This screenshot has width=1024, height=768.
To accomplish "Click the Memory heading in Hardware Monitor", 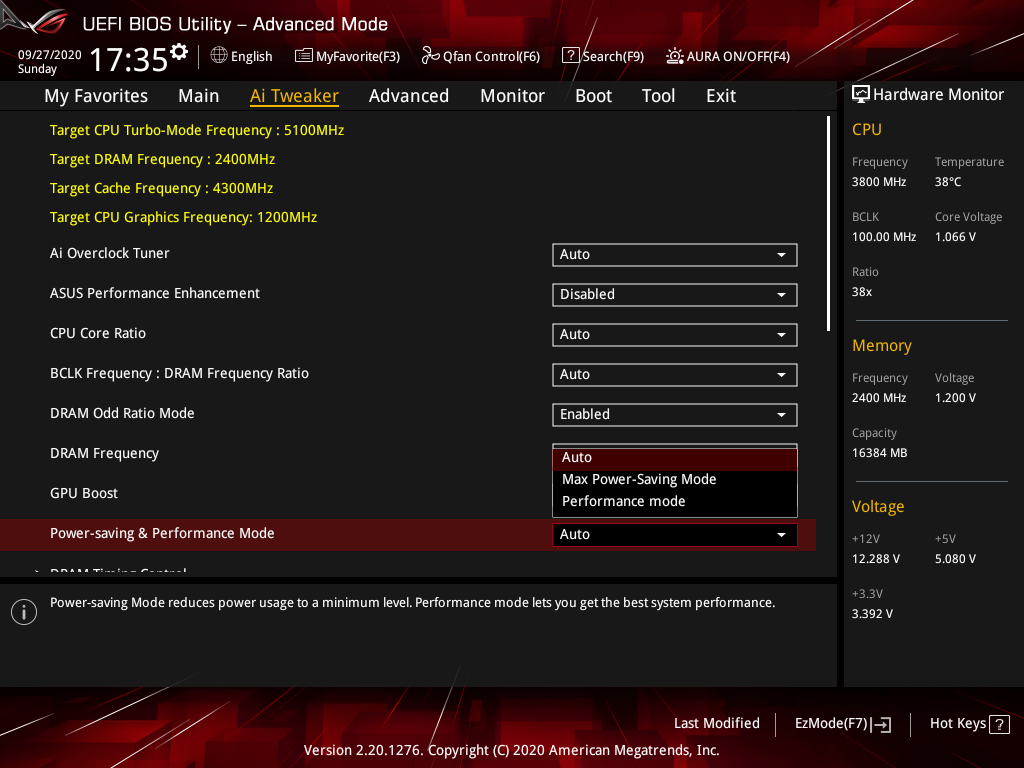I will 882,345.
